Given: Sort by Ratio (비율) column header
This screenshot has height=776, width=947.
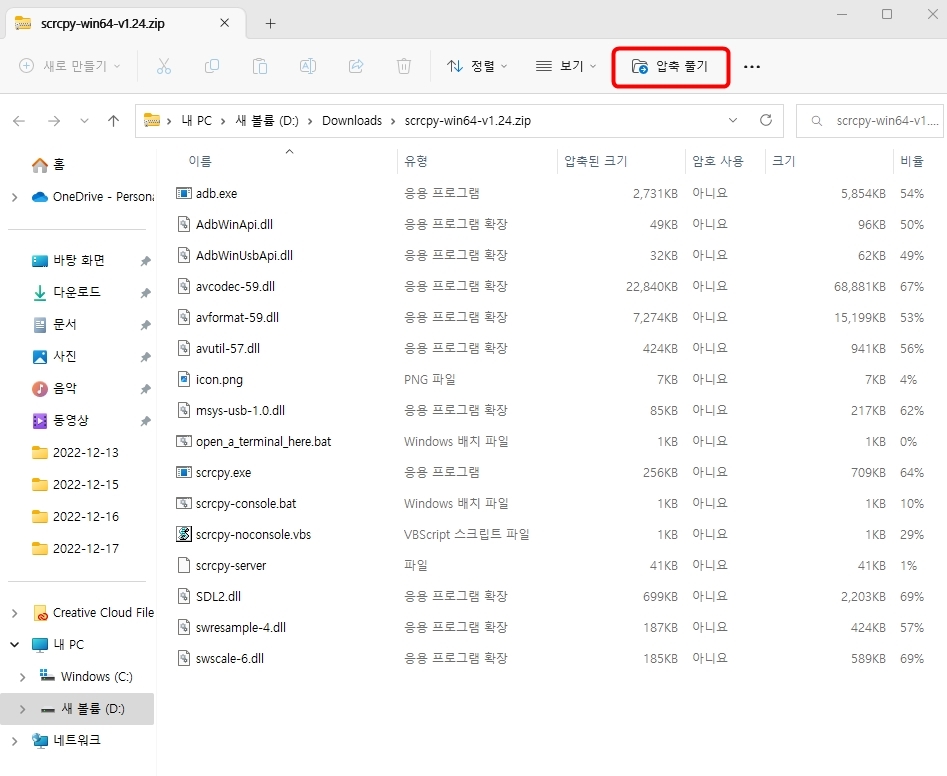Looking at the screenshot, I should [912, 161].
